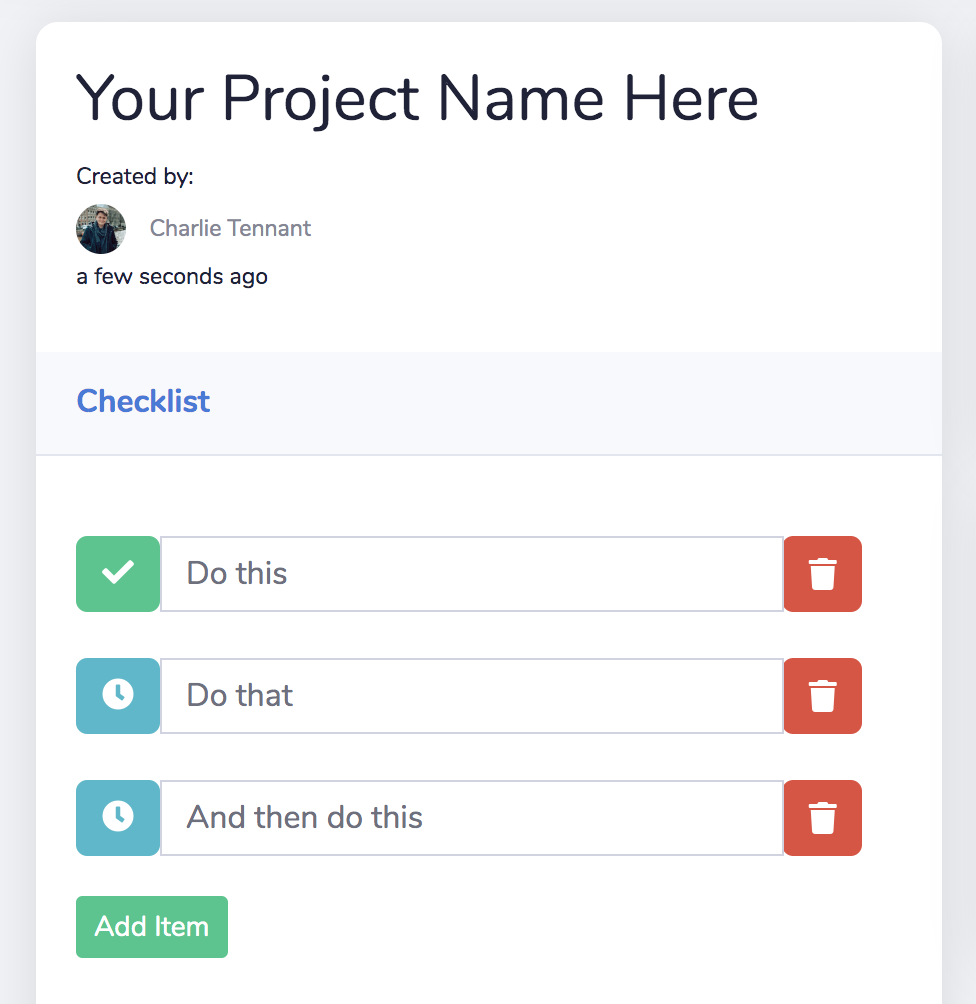
Task: Click trash icon for And then do this
Action: [823, 818]
